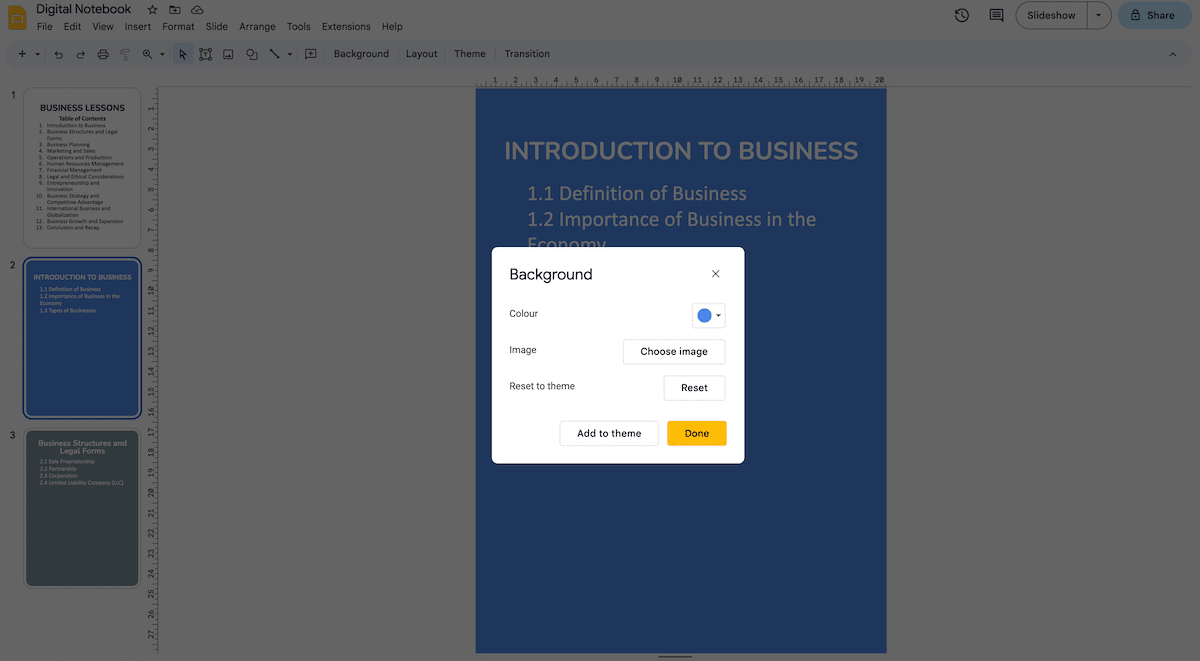This screenshot has height=661, width=1200.
Task: Click the Choose image button
Action: point(674,352)
